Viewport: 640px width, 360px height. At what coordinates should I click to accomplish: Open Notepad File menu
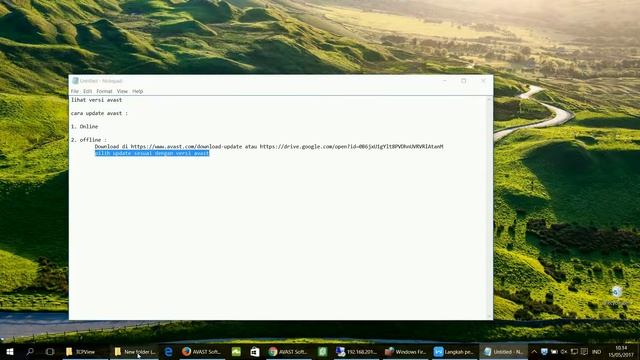(75, 91)
